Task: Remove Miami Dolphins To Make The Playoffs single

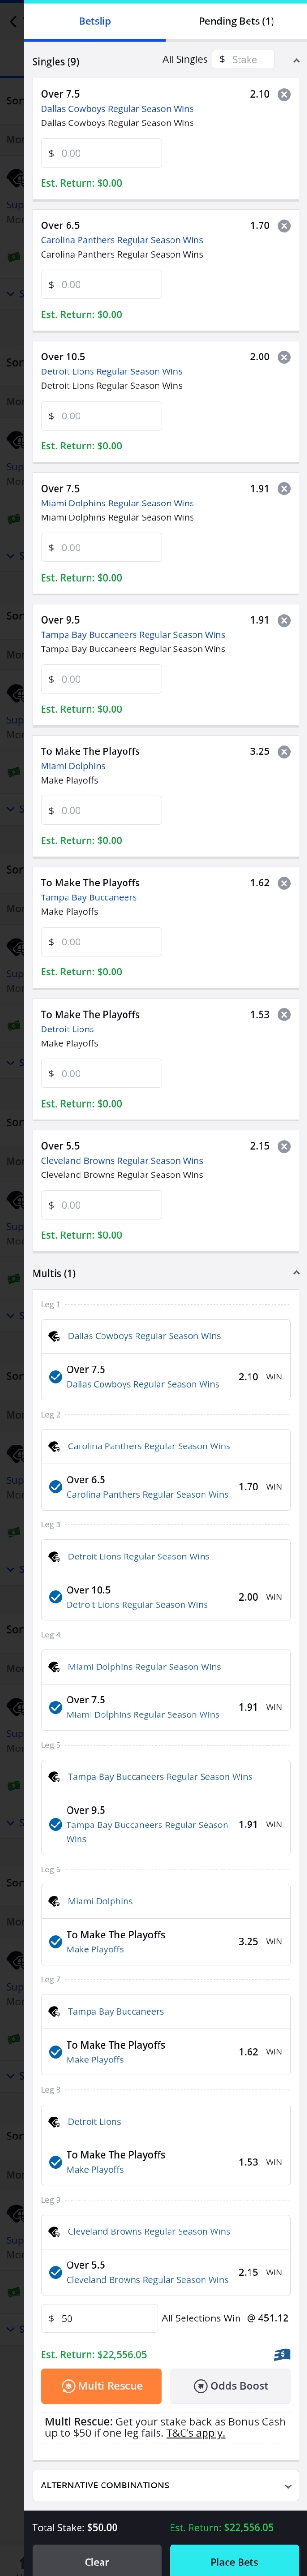Action: (x=284, y=752)
